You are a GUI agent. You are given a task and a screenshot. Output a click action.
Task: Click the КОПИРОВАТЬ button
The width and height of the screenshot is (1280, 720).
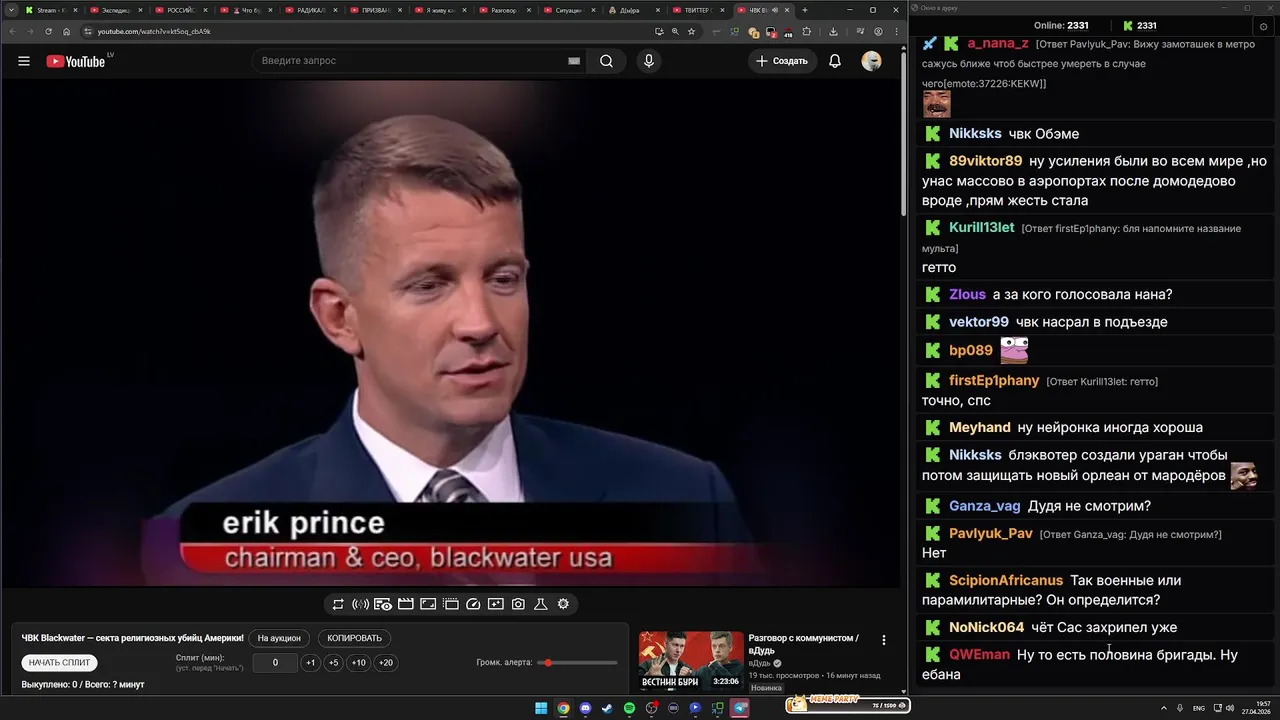pyautogui.click(x=355, y=638)
